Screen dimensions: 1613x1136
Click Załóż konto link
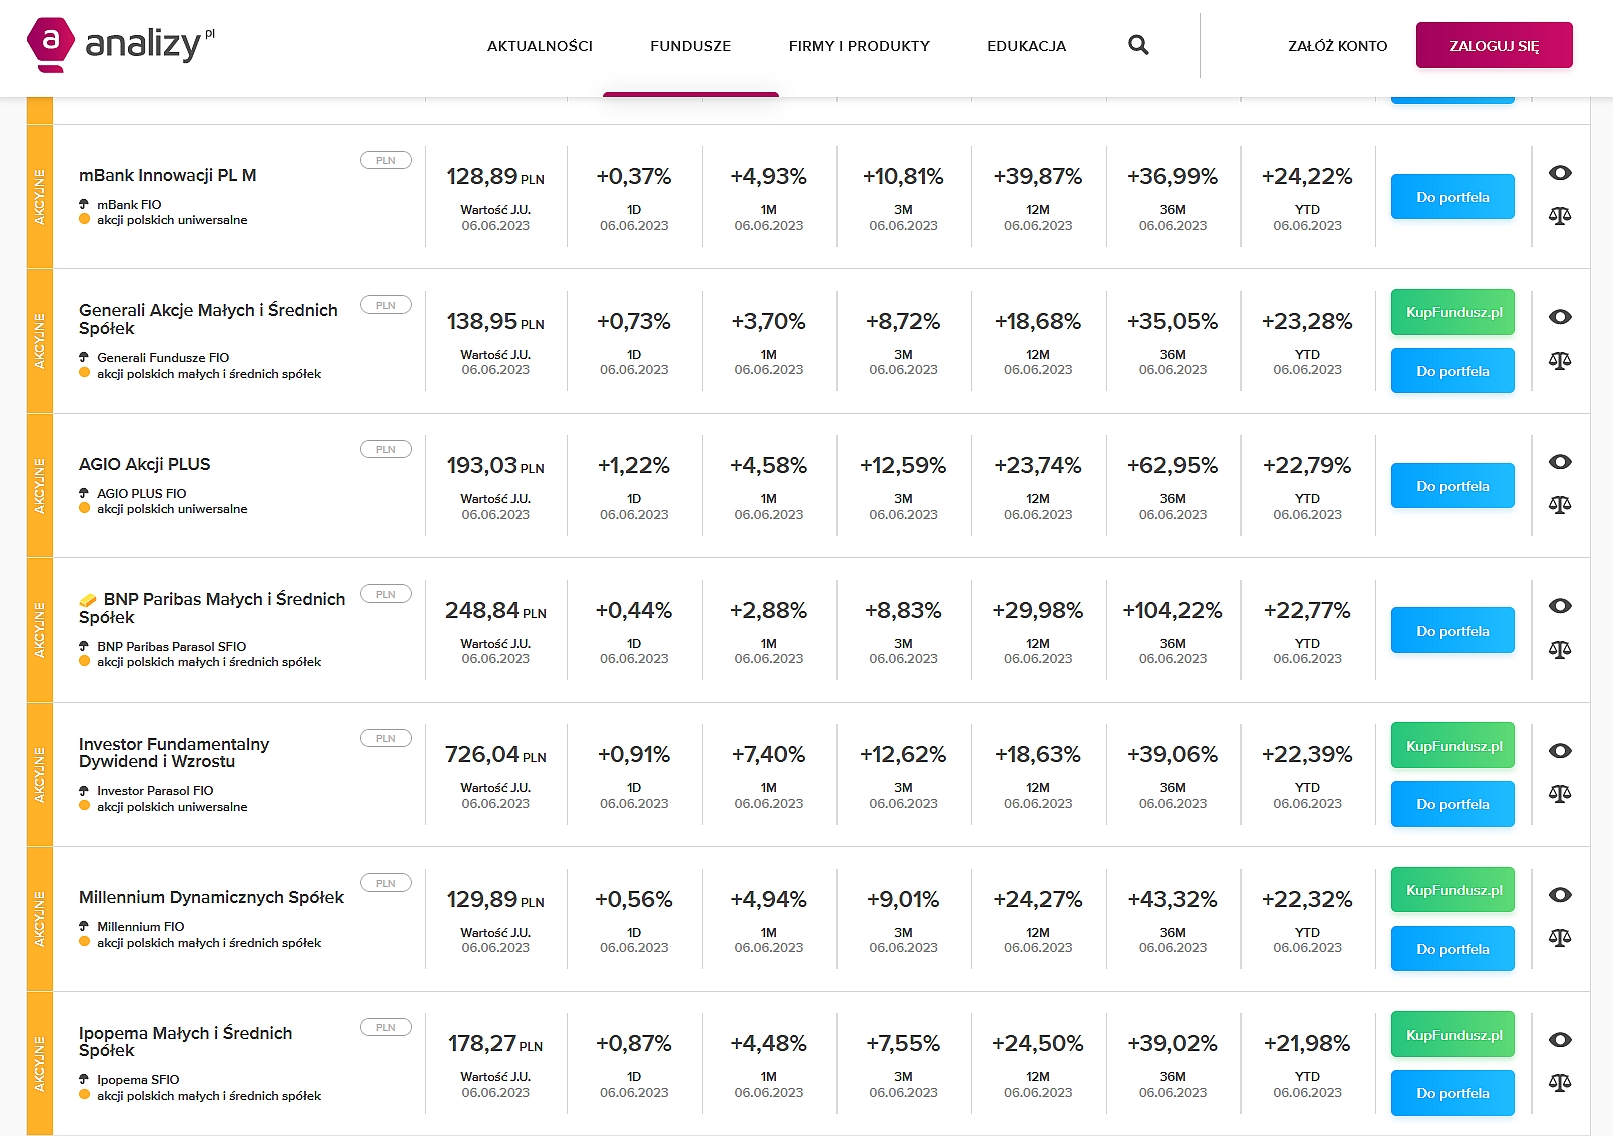[1337, 46]
